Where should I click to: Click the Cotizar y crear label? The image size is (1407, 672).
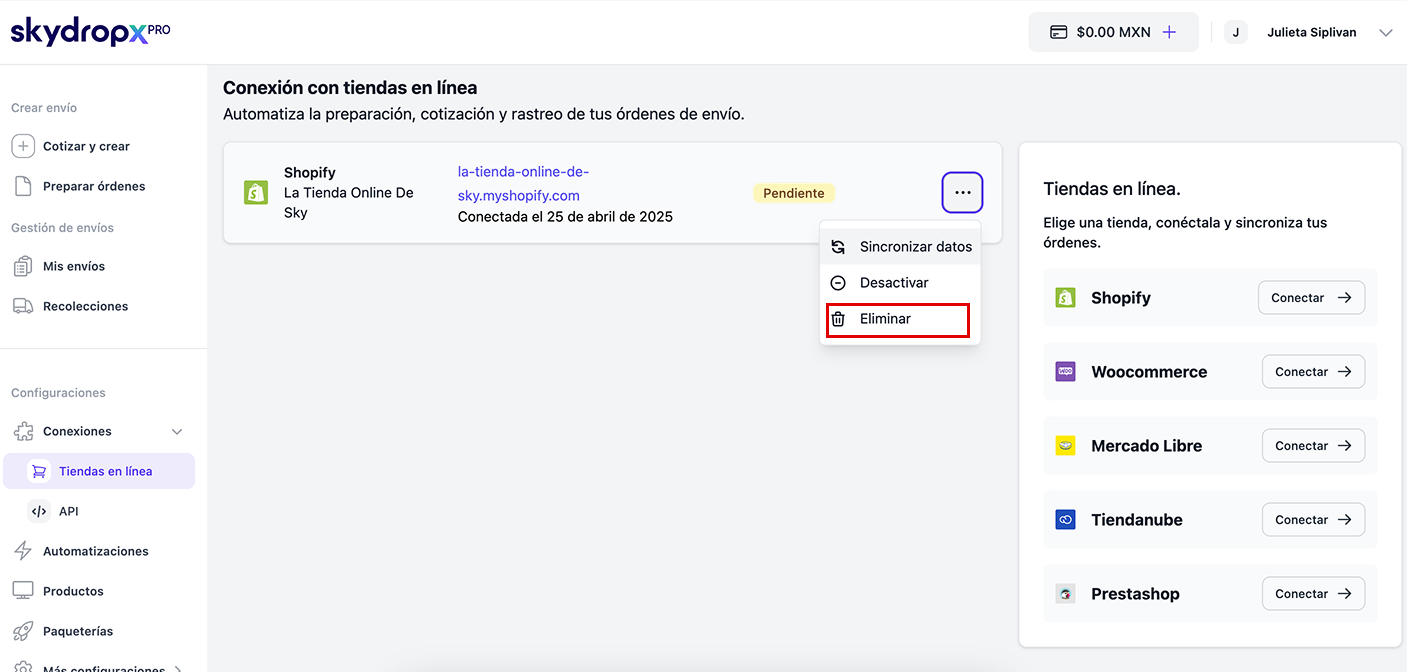[86, 146]
